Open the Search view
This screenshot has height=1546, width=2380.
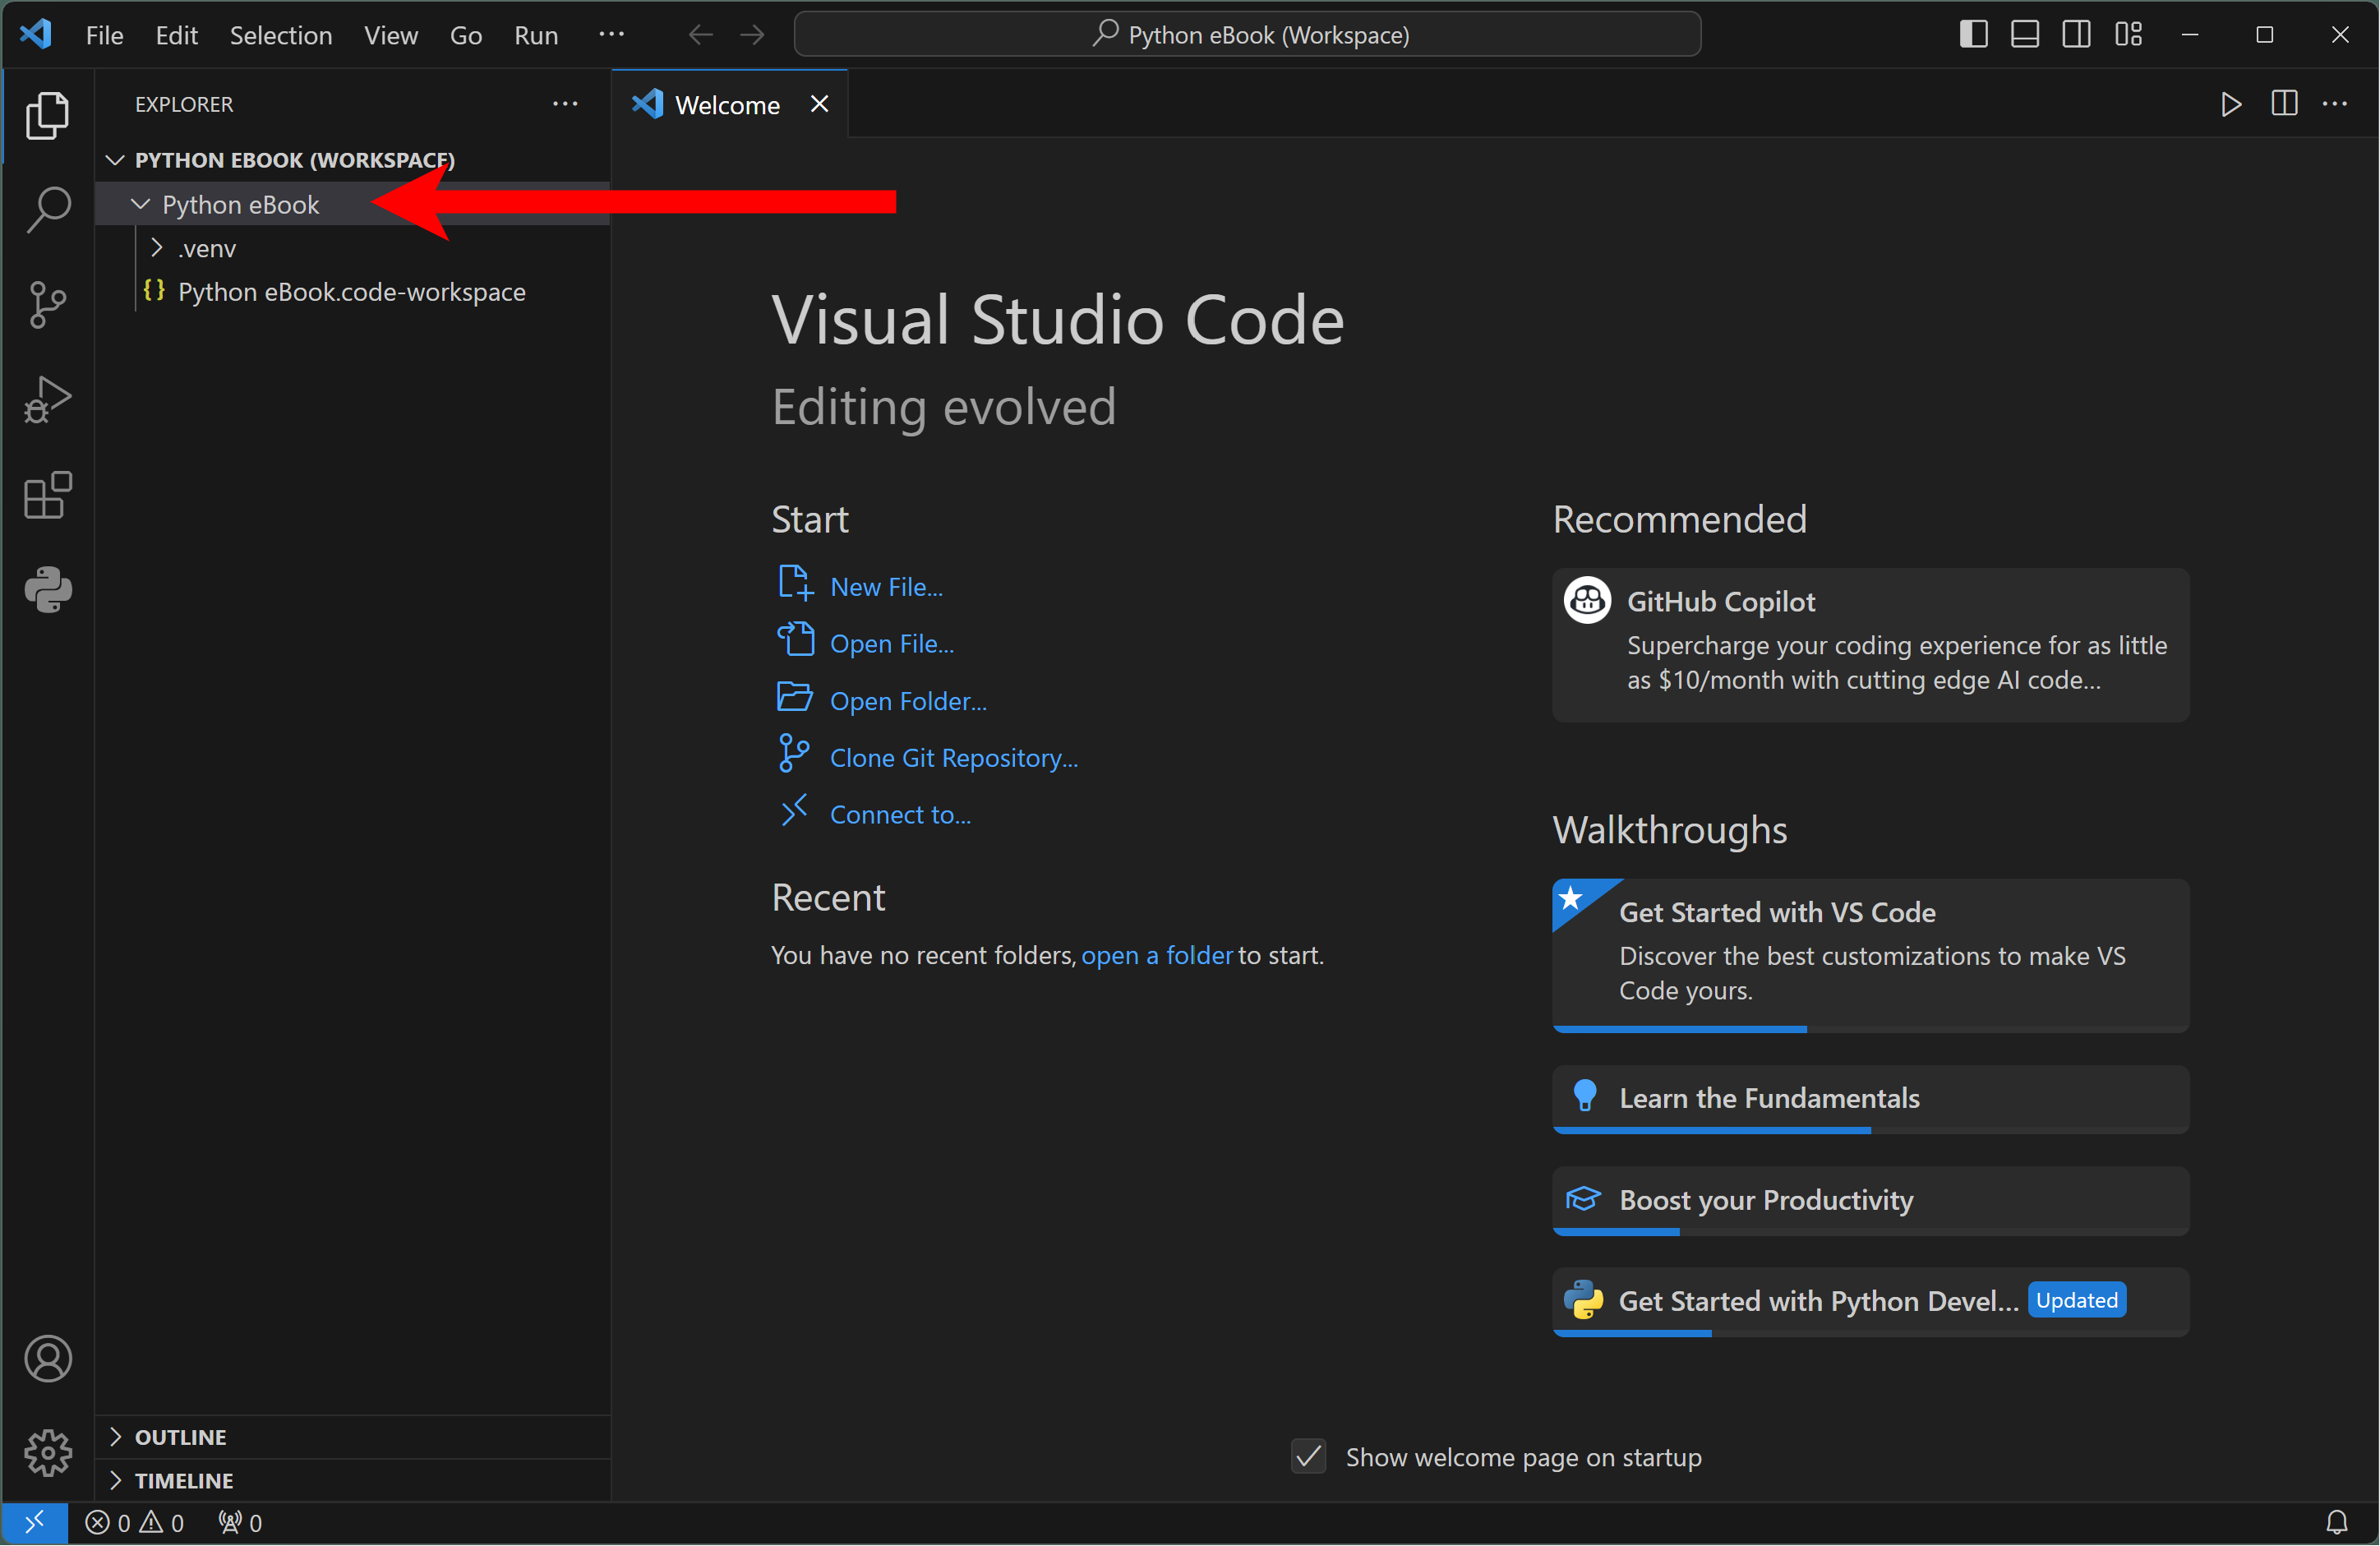click(x=47, y=210)
